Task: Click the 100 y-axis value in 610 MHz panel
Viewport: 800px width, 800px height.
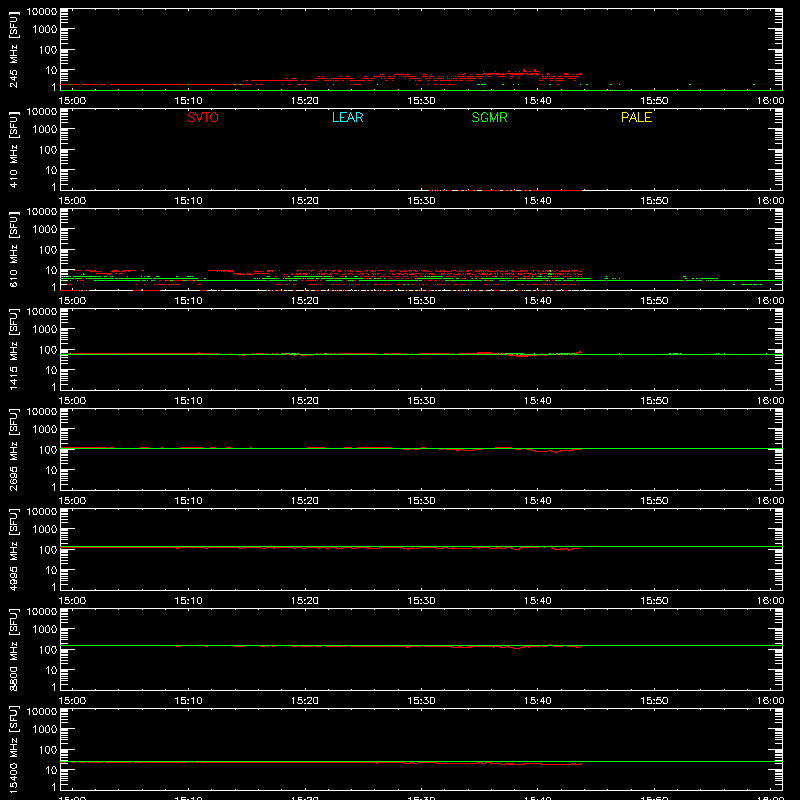Action: (48, 249)
